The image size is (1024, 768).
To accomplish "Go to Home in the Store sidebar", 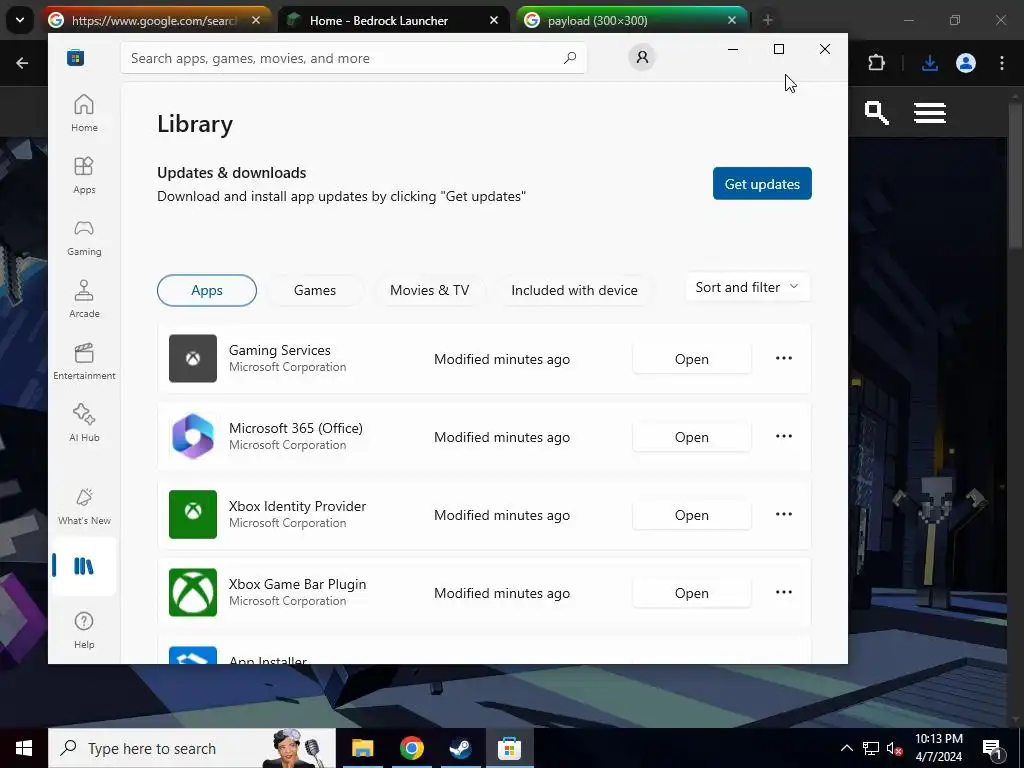I will pyautogui.click(x=84, y=113).
